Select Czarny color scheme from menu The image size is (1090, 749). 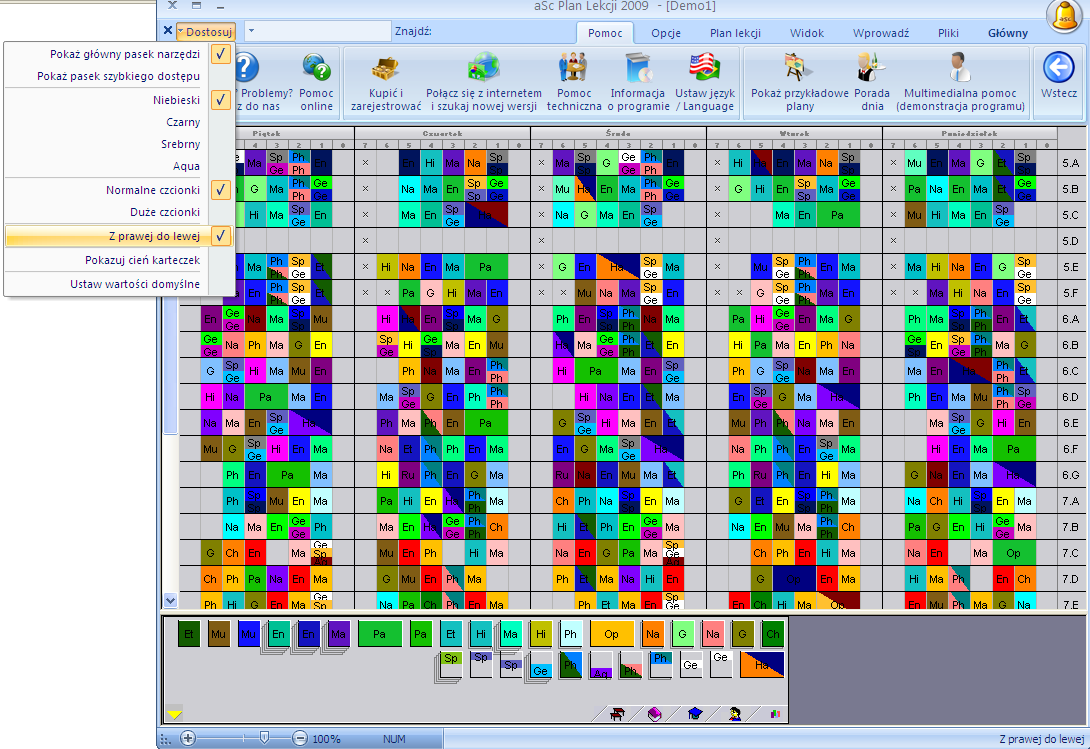(182, 122)
